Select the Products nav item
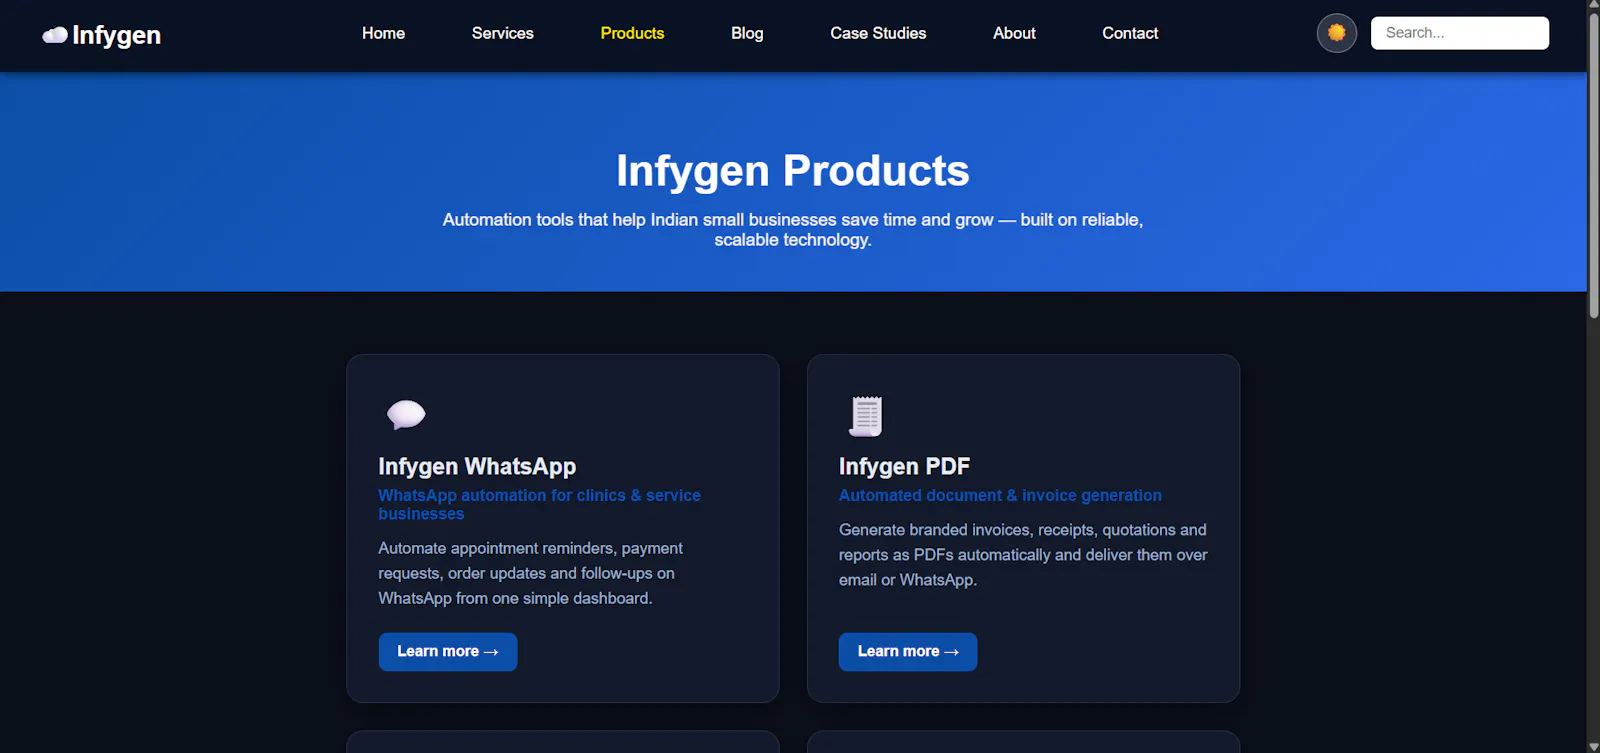This screenshot has width=1600, height=753. click(632, 33)
